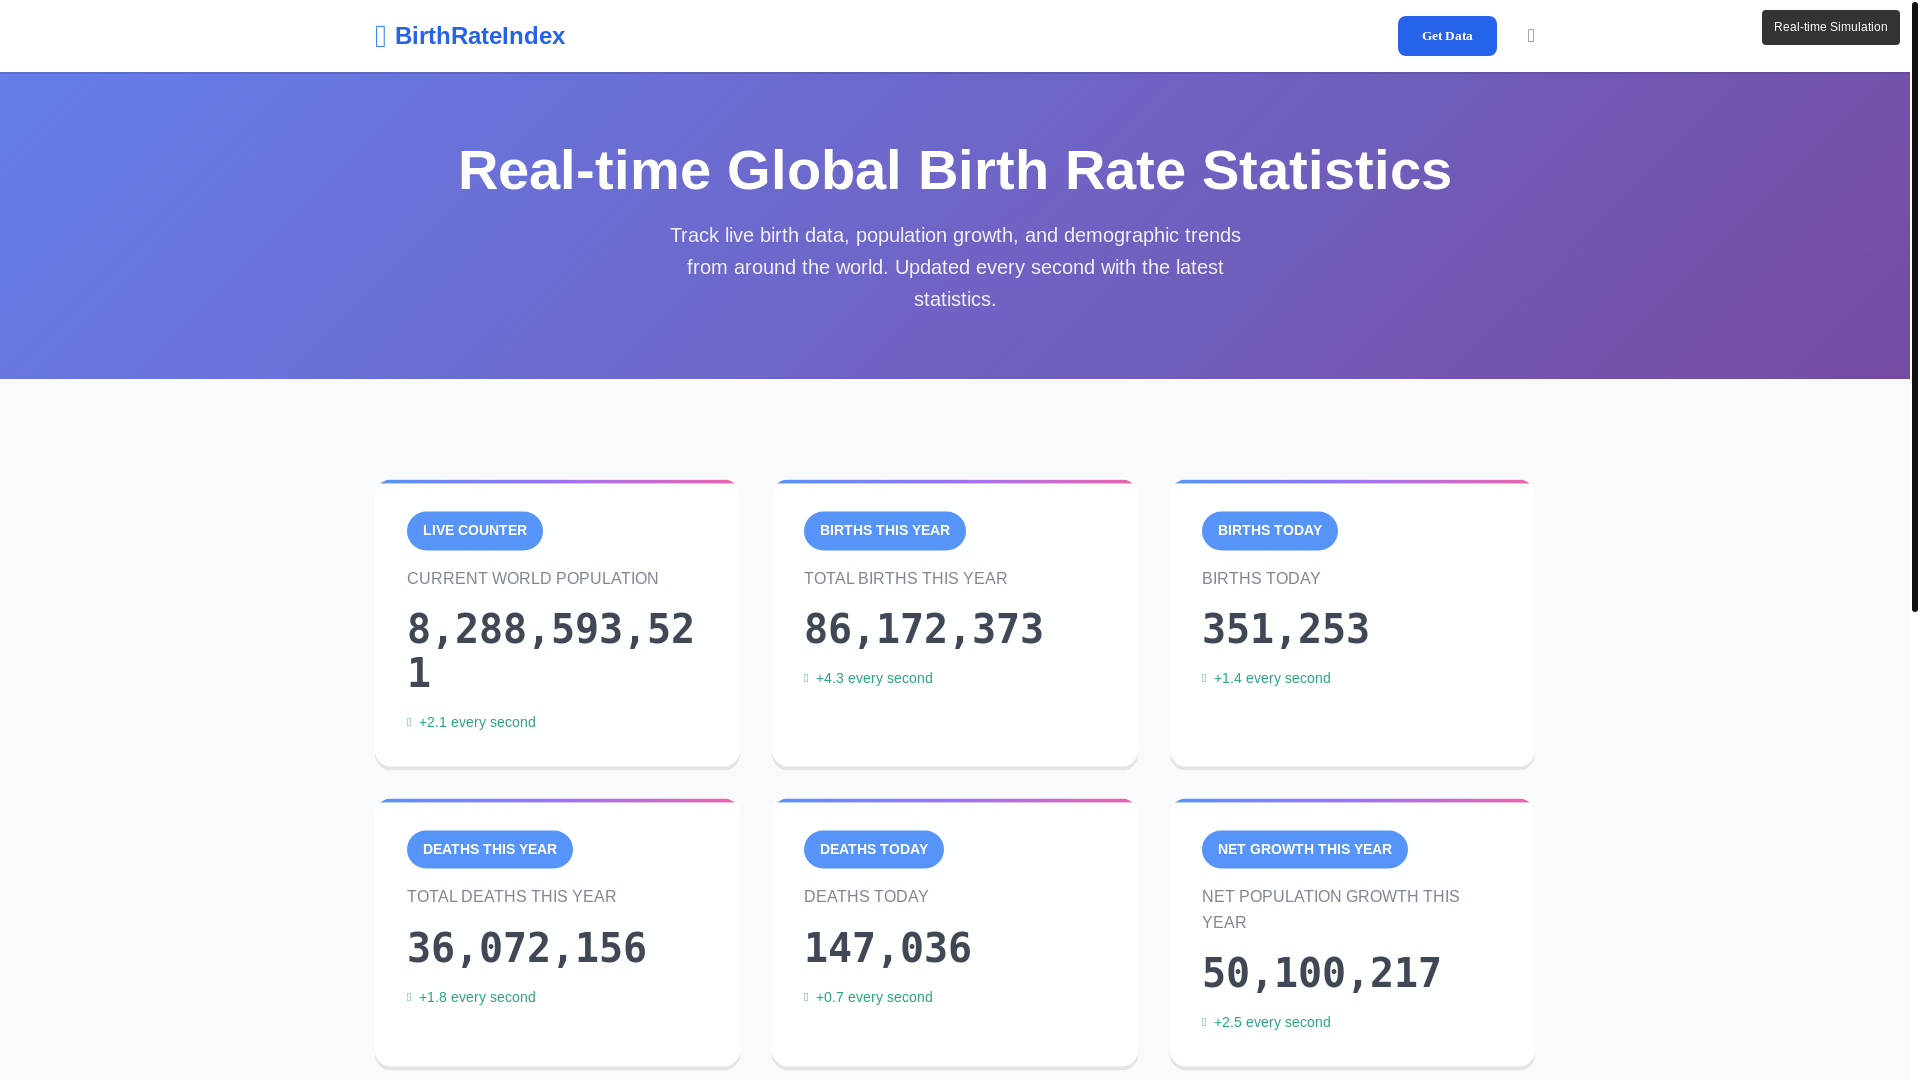This screenshot has height=1080, width=1920.
Task: Click the '+2.5 every second' text
Action: [x=1272, y=1022]
